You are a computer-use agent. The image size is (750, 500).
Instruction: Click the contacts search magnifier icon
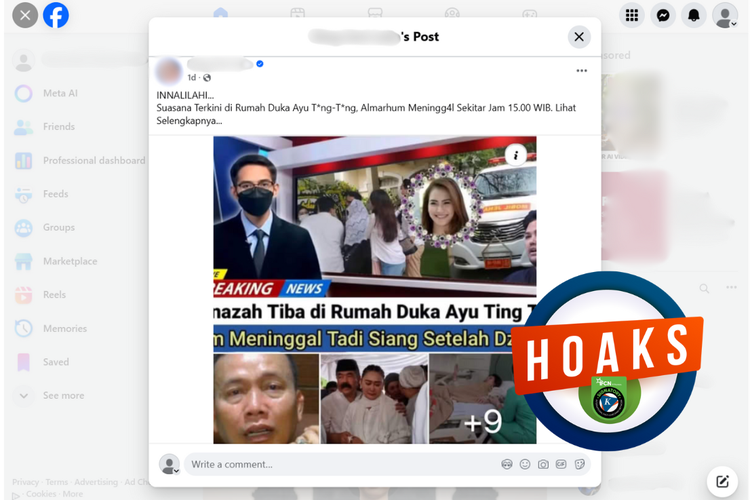click(704, 288)
